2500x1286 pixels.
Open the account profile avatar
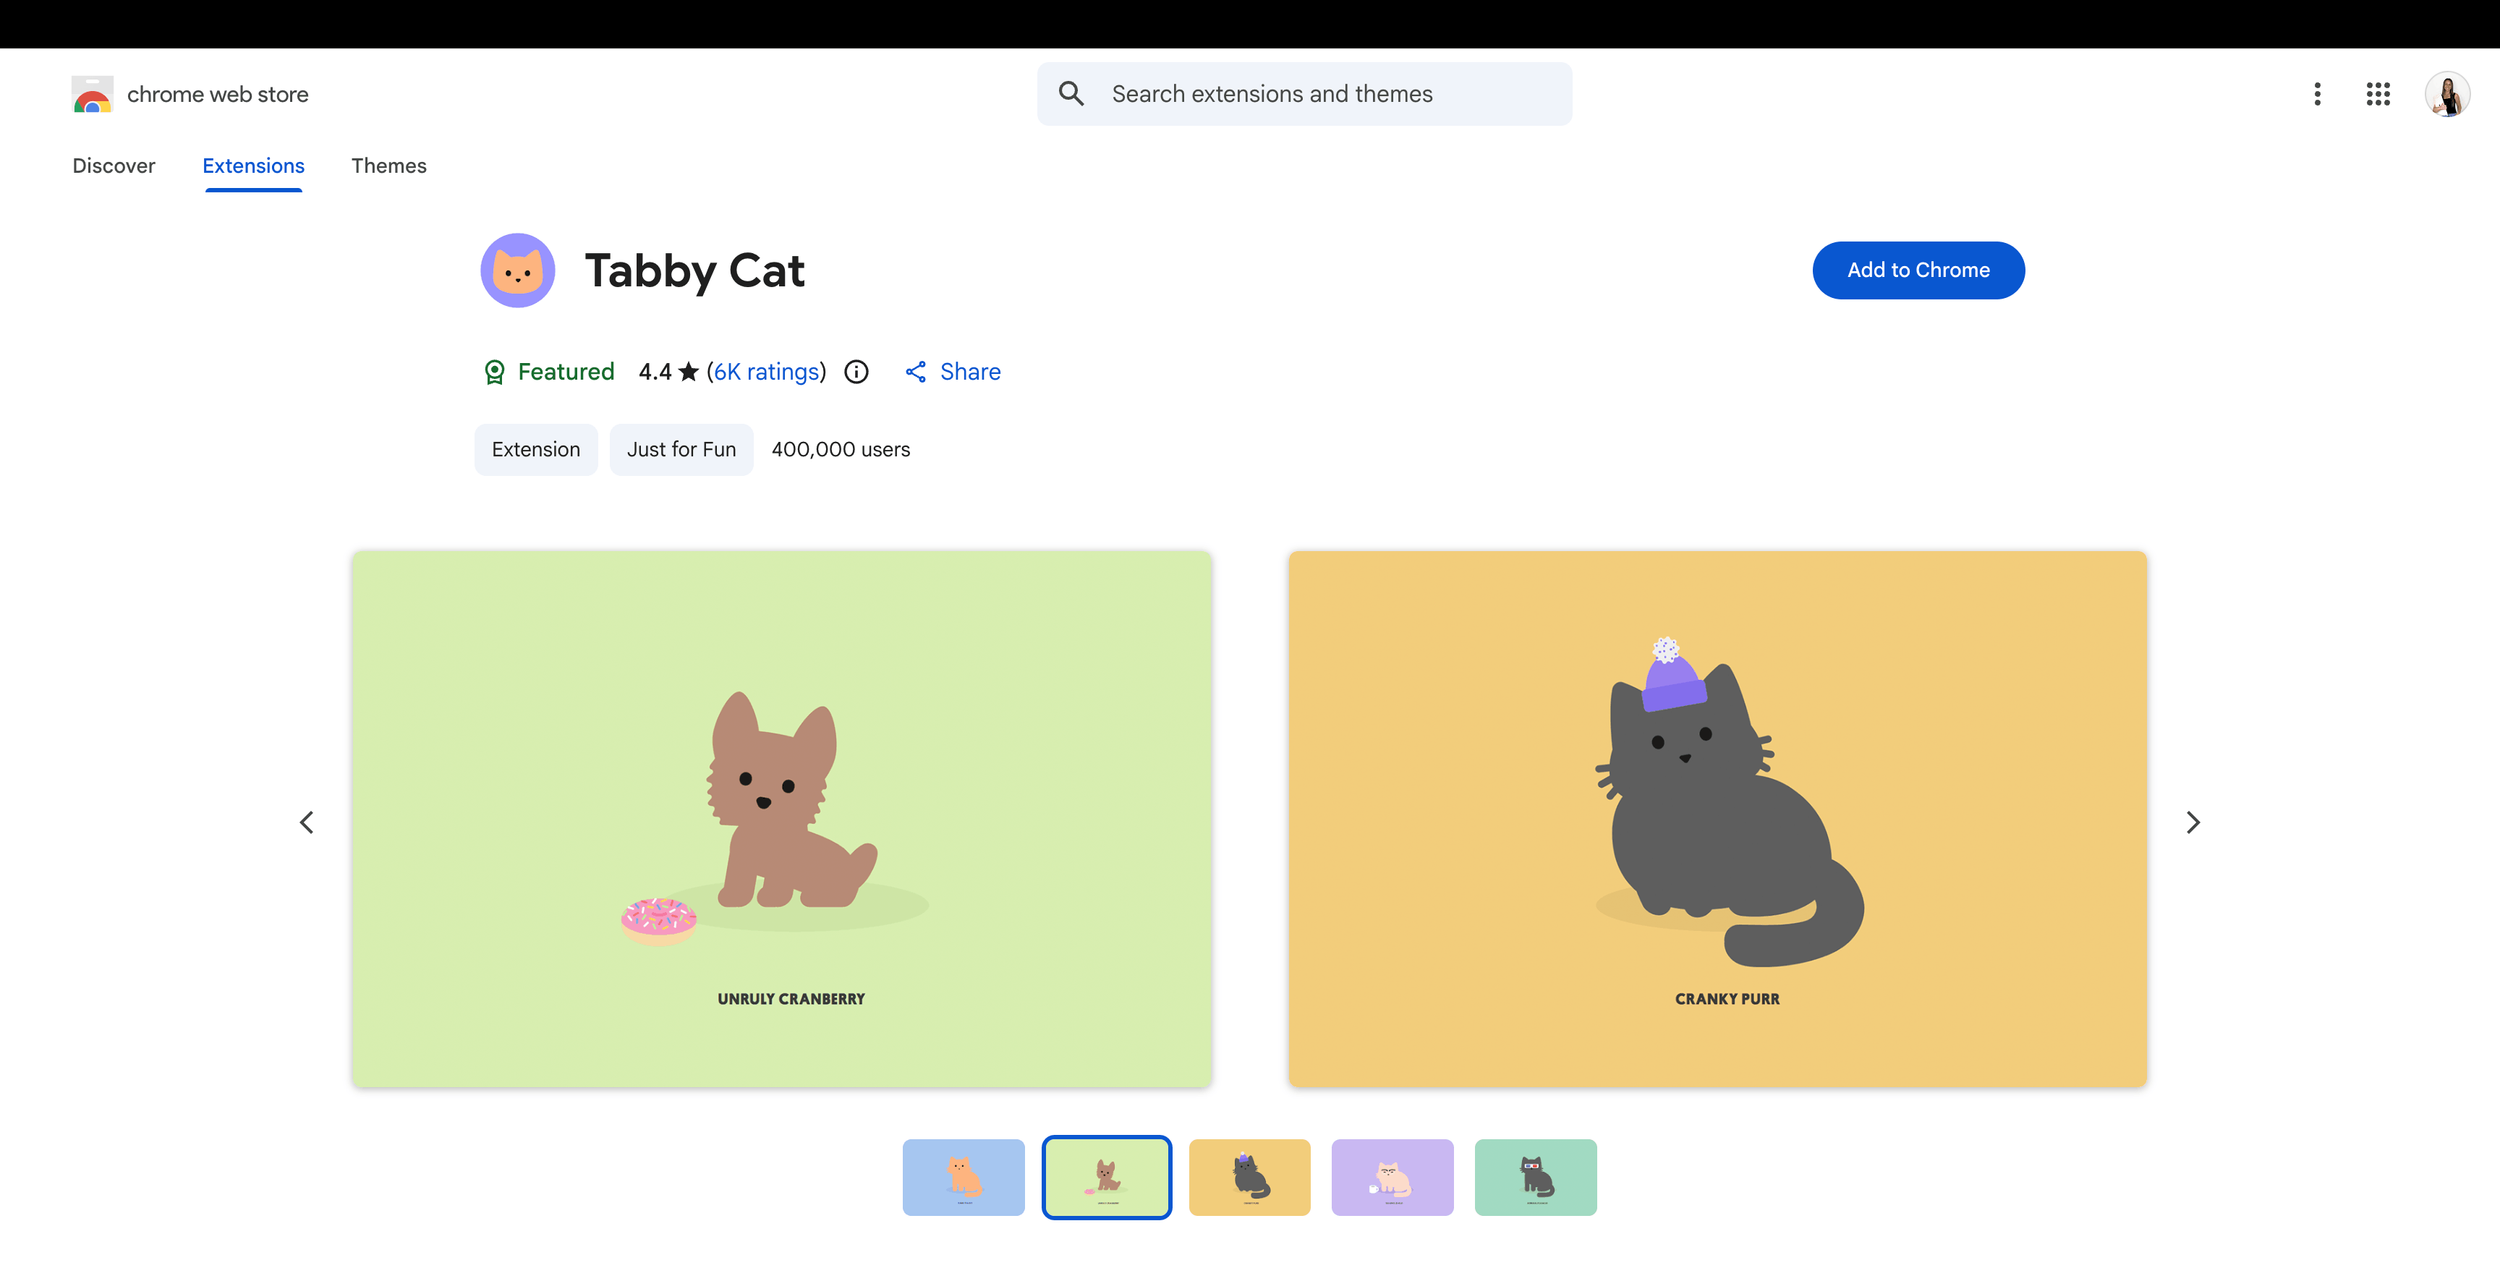point(2447,94)
